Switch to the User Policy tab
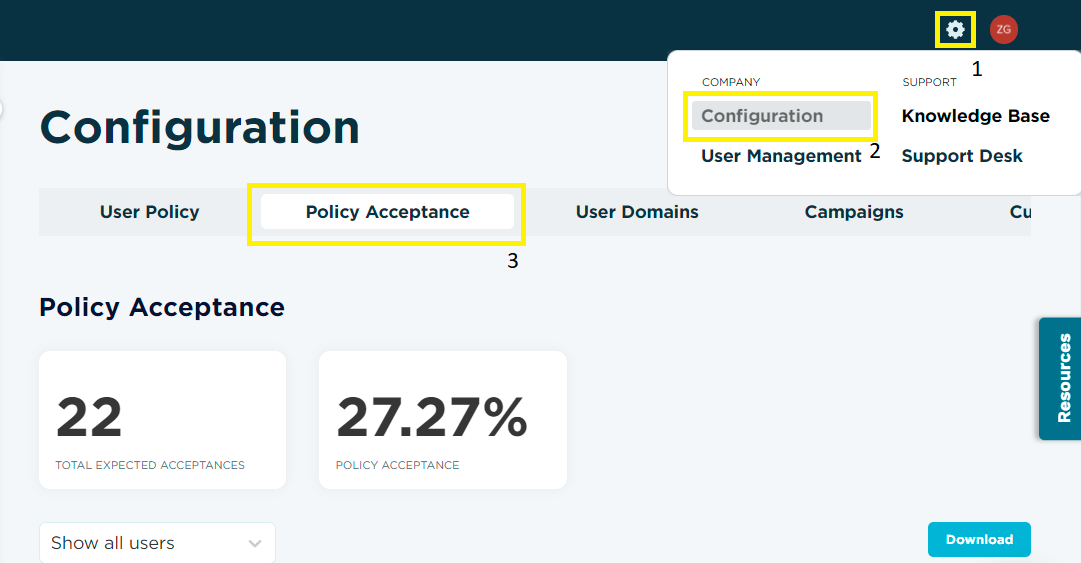 coord(150,212)
